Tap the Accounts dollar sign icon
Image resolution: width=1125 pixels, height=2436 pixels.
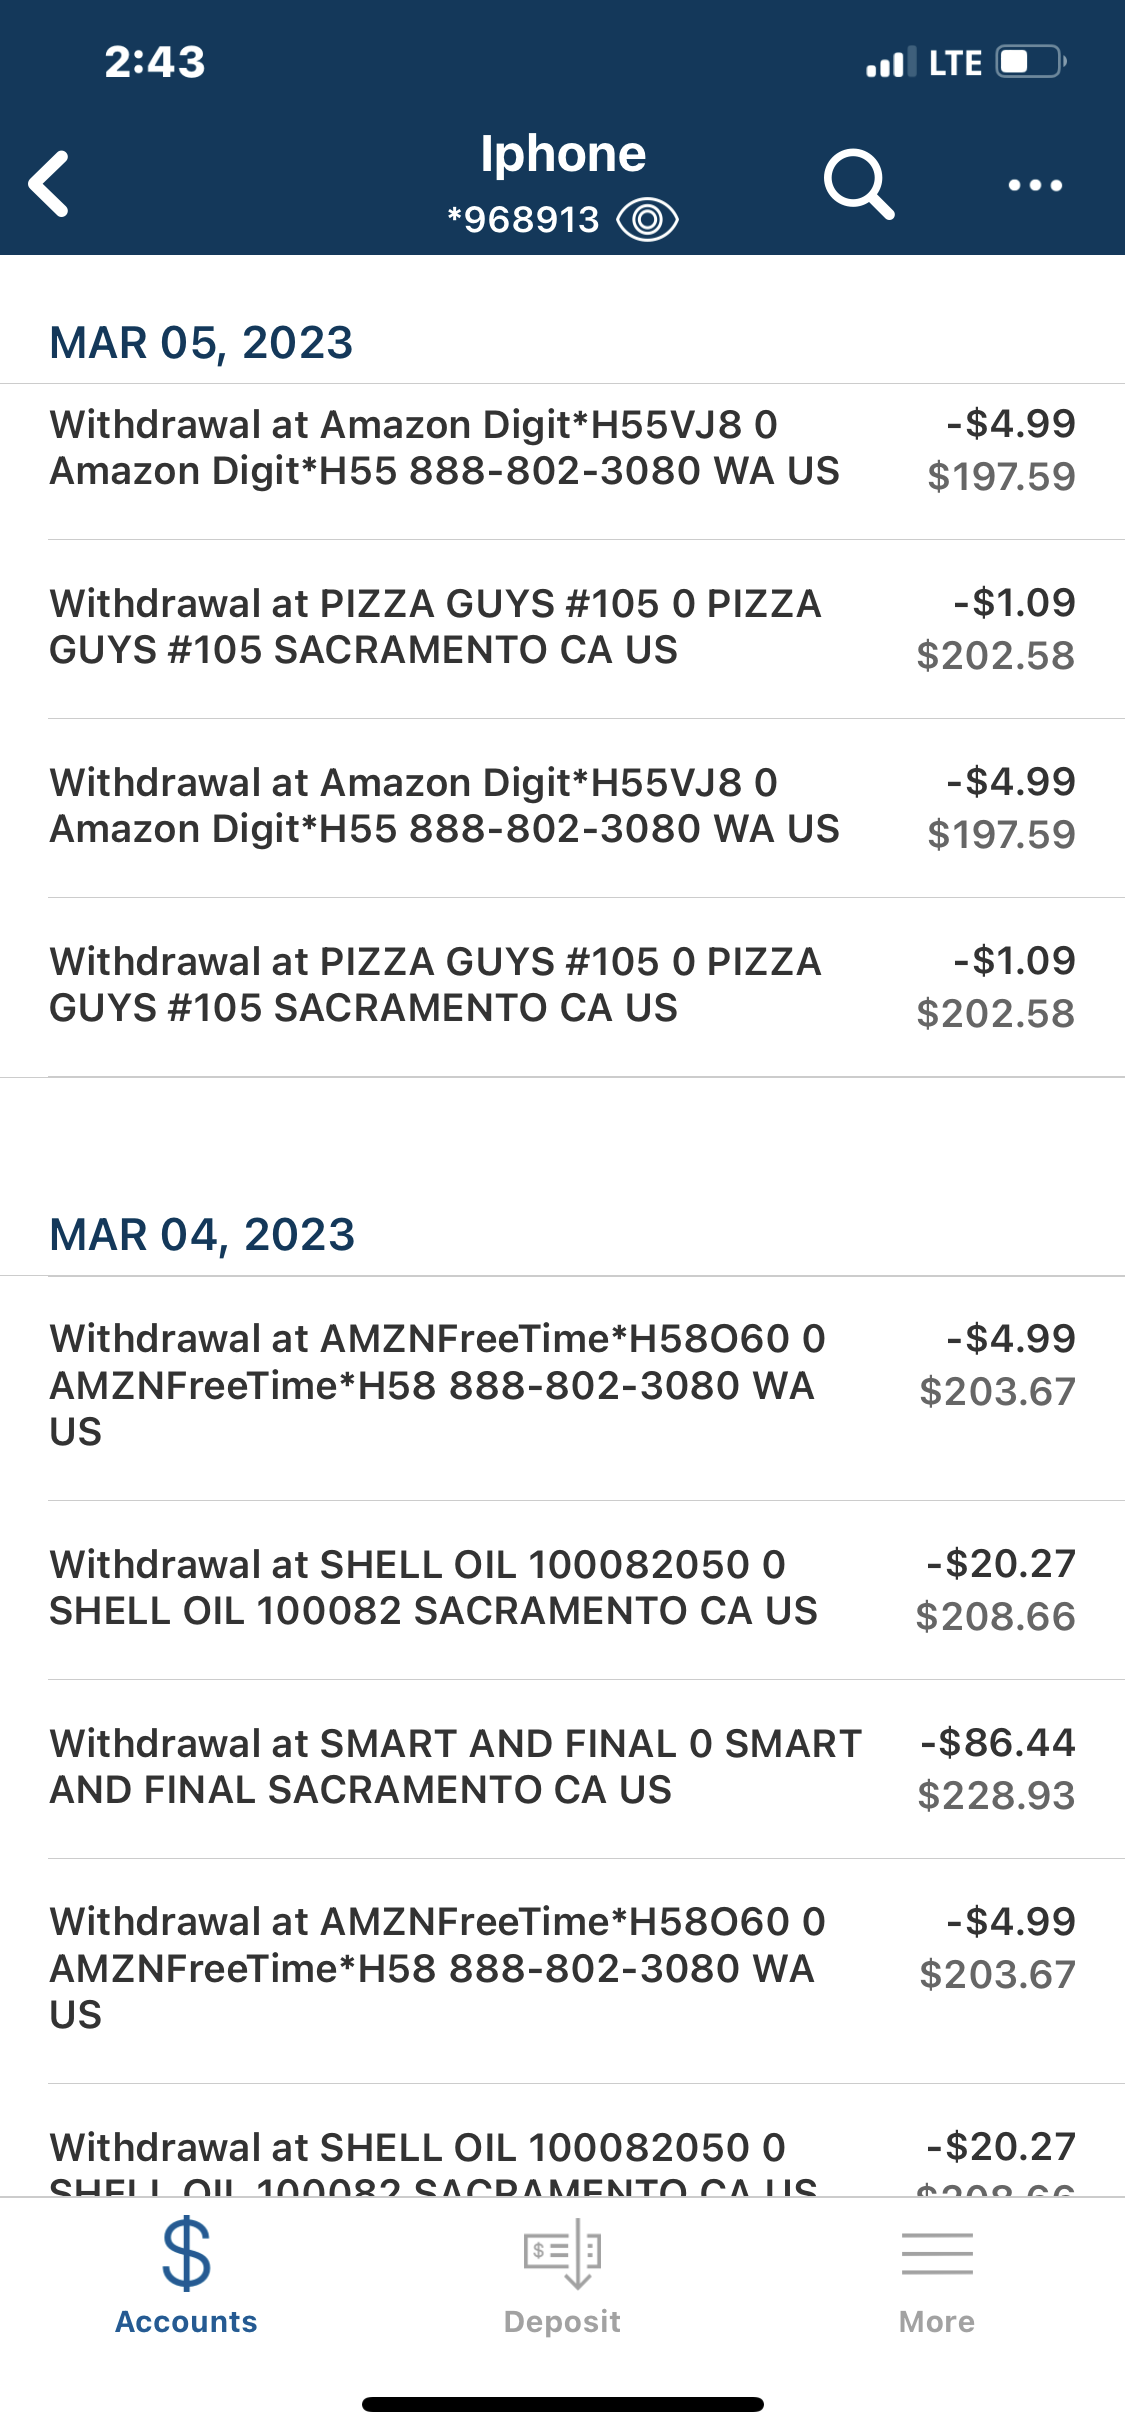point(186,2254)
